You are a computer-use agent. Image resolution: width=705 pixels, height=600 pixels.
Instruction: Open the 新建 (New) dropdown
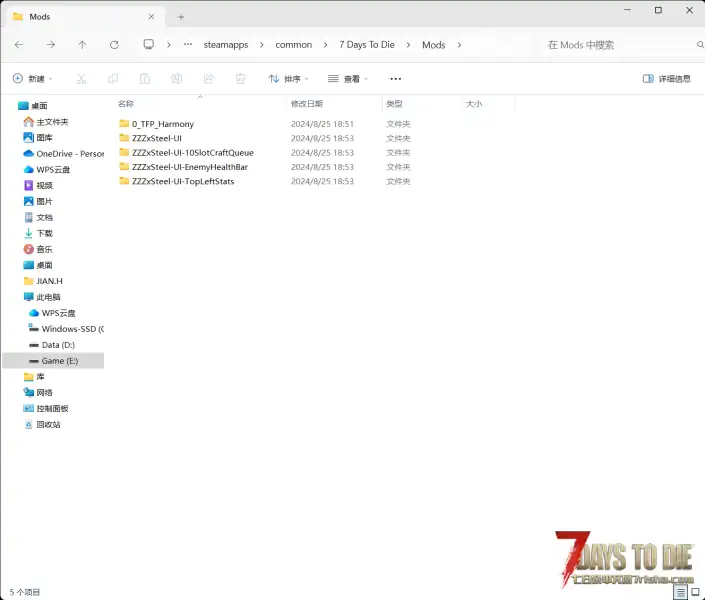pyautogui.click(x=32, y=79)
